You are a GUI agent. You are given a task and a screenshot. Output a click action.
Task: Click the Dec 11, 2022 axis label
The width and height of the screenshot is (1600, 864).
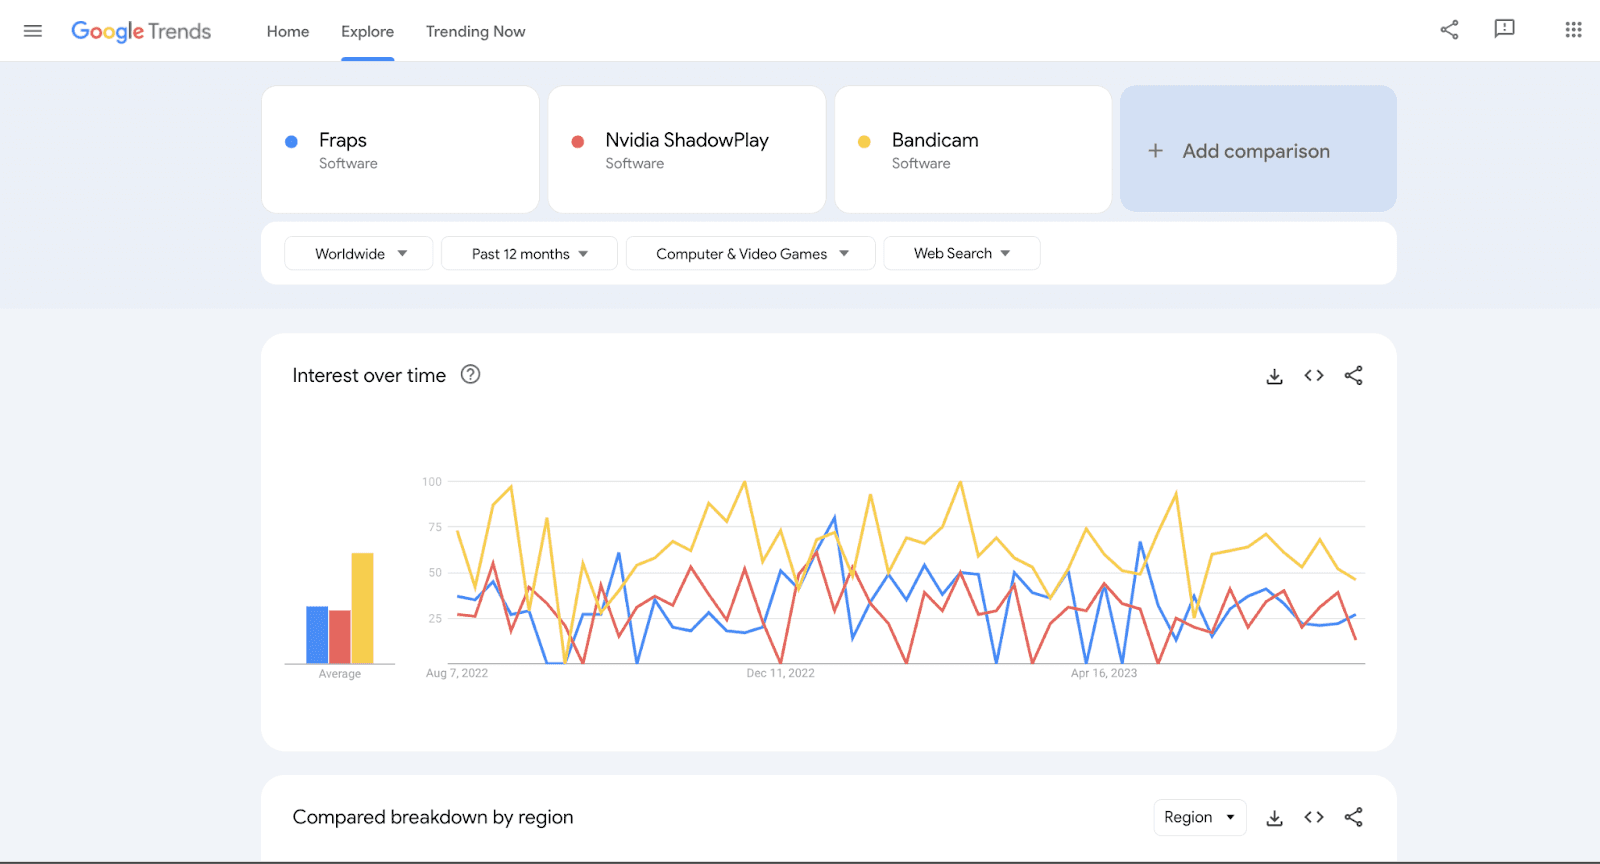click(x=780, y=673)
